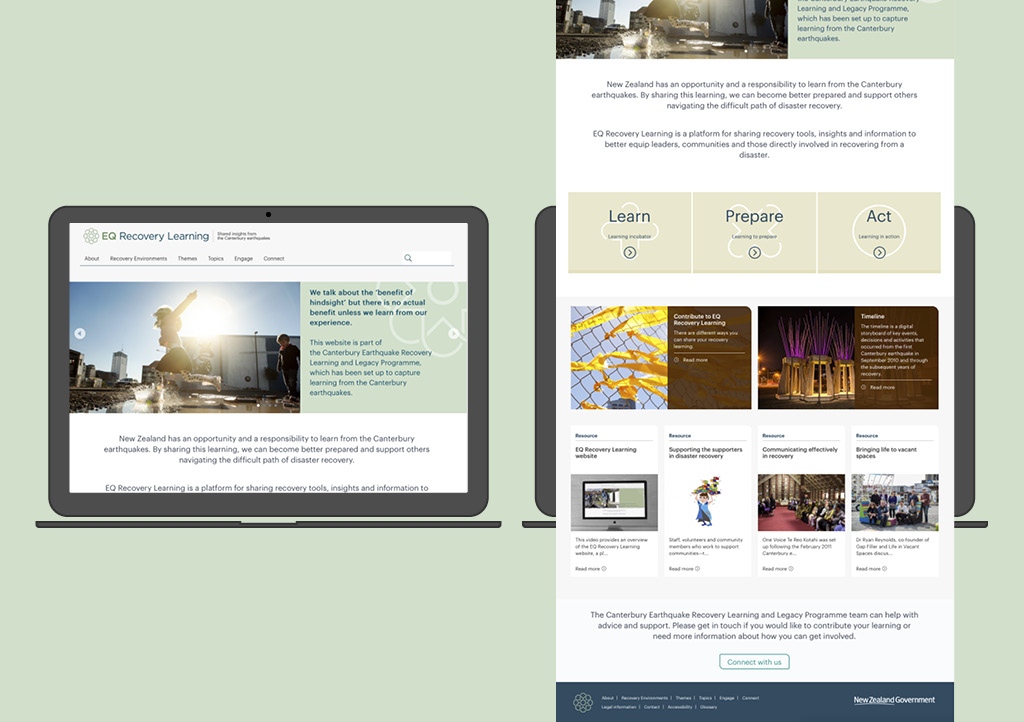Click Contact link in the footer

(652, 707)
